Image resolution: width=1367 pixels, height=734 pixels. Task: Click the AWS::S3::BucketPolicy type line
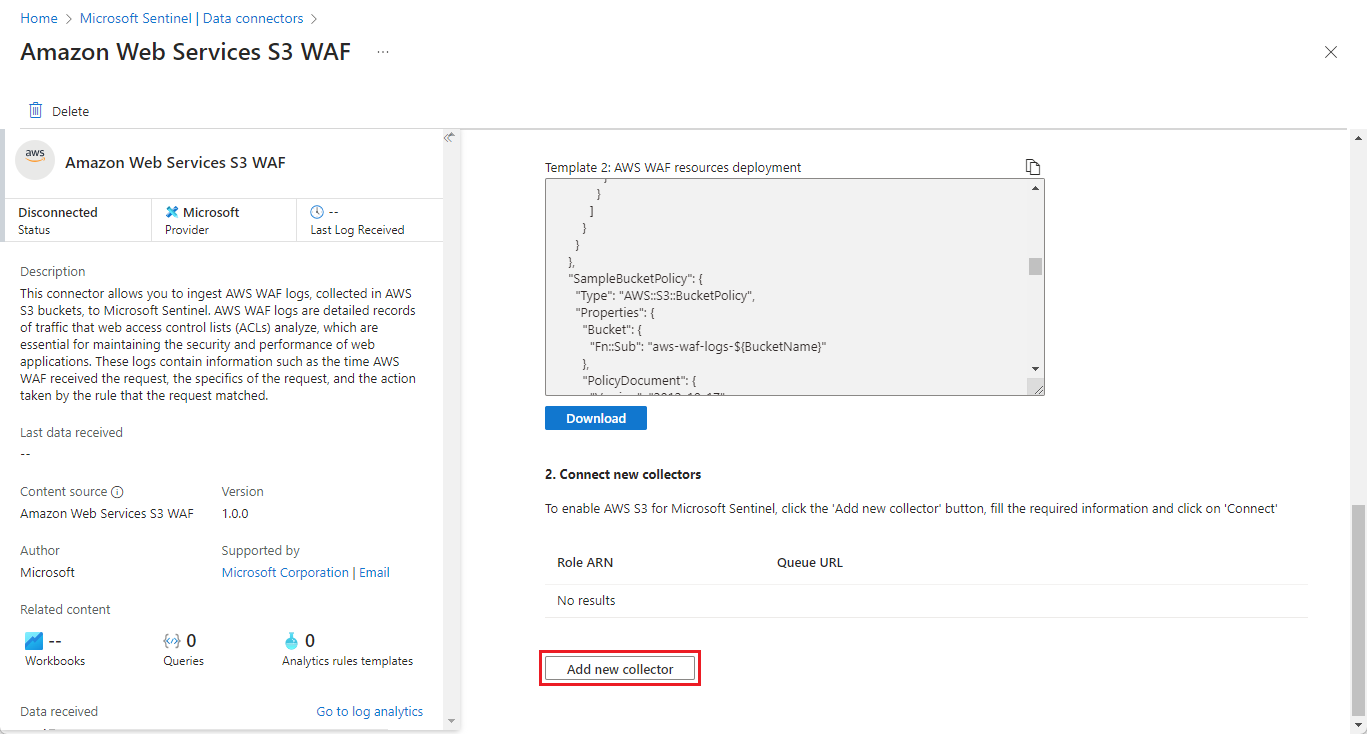click(x=665, y=295)
